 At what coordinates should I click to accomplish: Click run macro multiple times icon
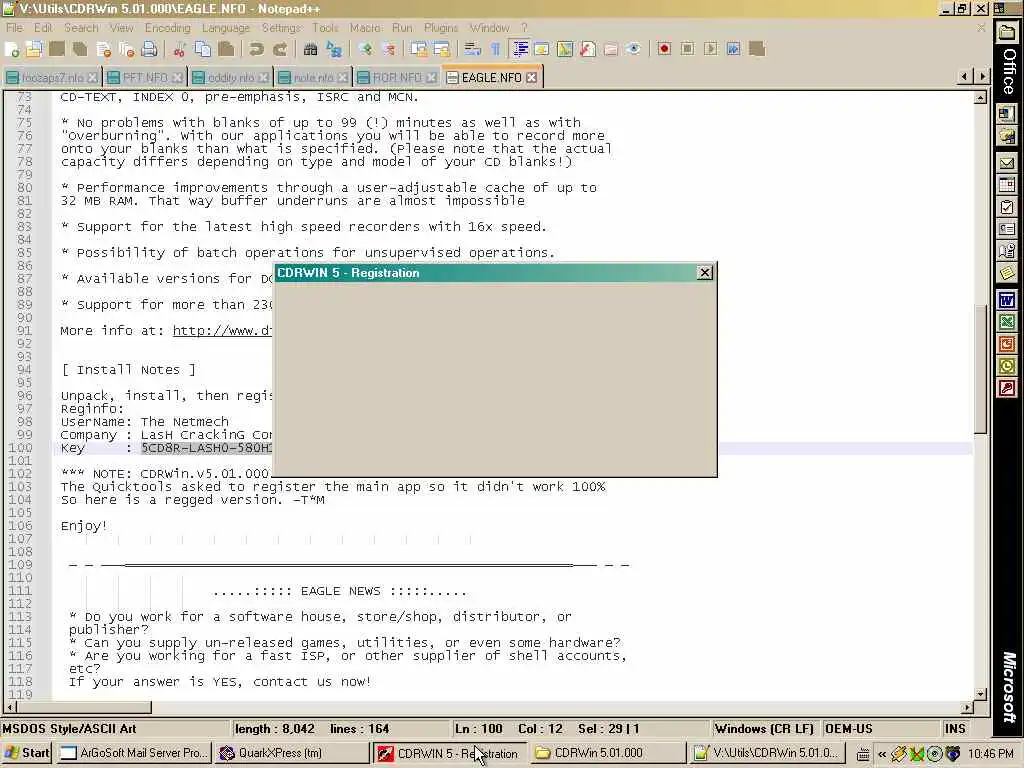(733, 50)
